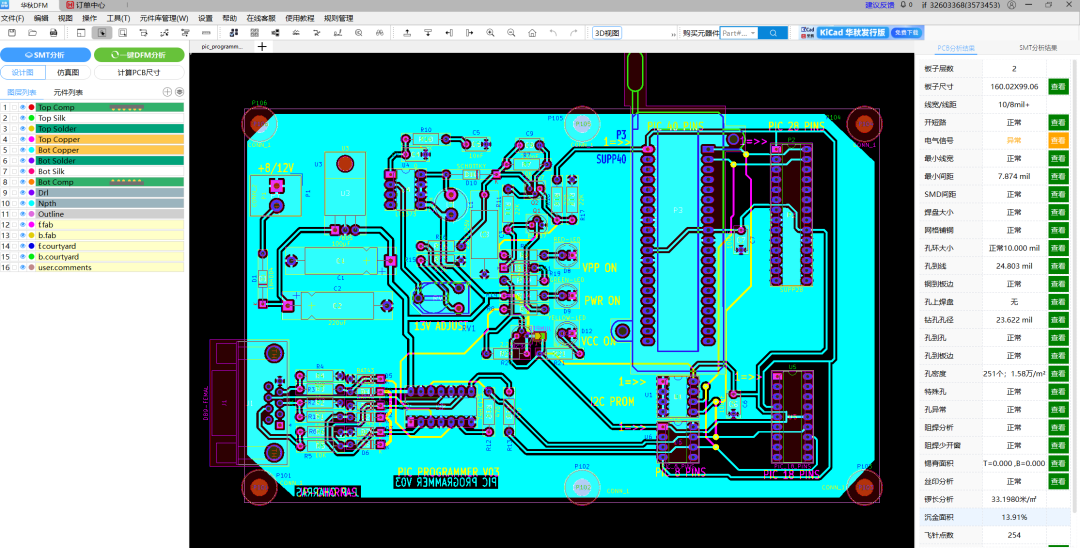Click the redo arrow icon
The width and height of the screenshot is (1080, 548).
(x=574, y=32)
